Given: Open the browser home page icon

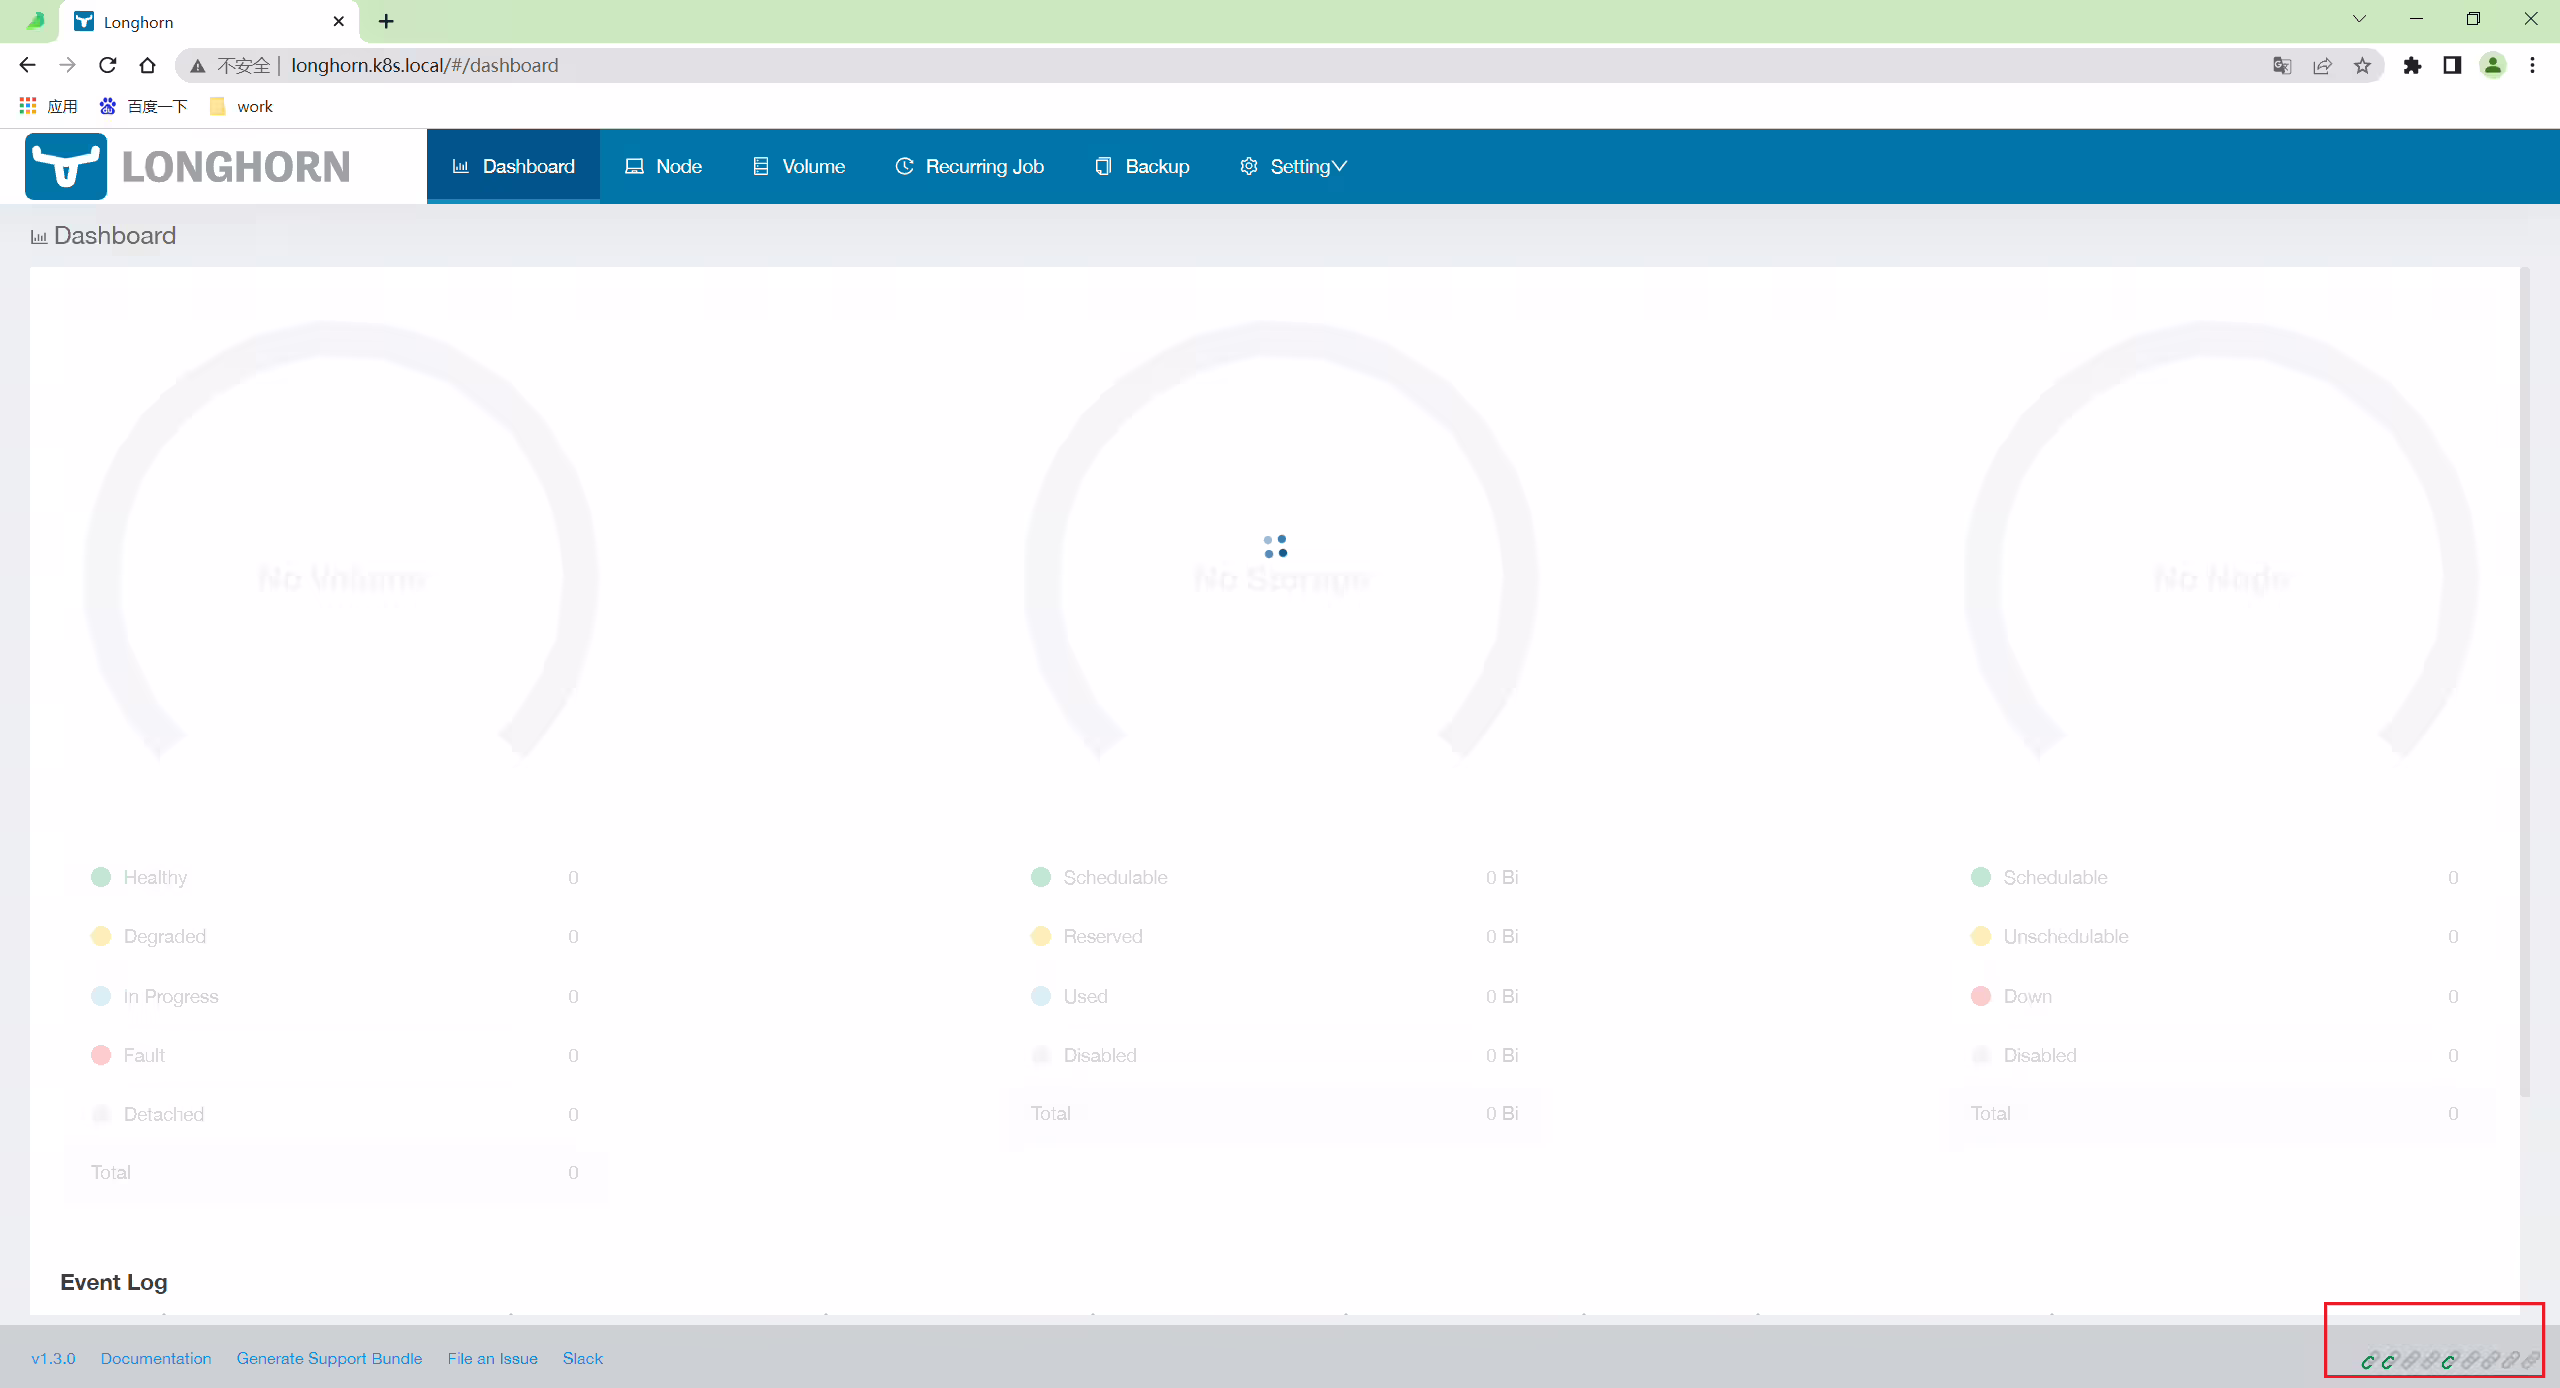Looking at the screenshot, I should [x=148, y=65].
